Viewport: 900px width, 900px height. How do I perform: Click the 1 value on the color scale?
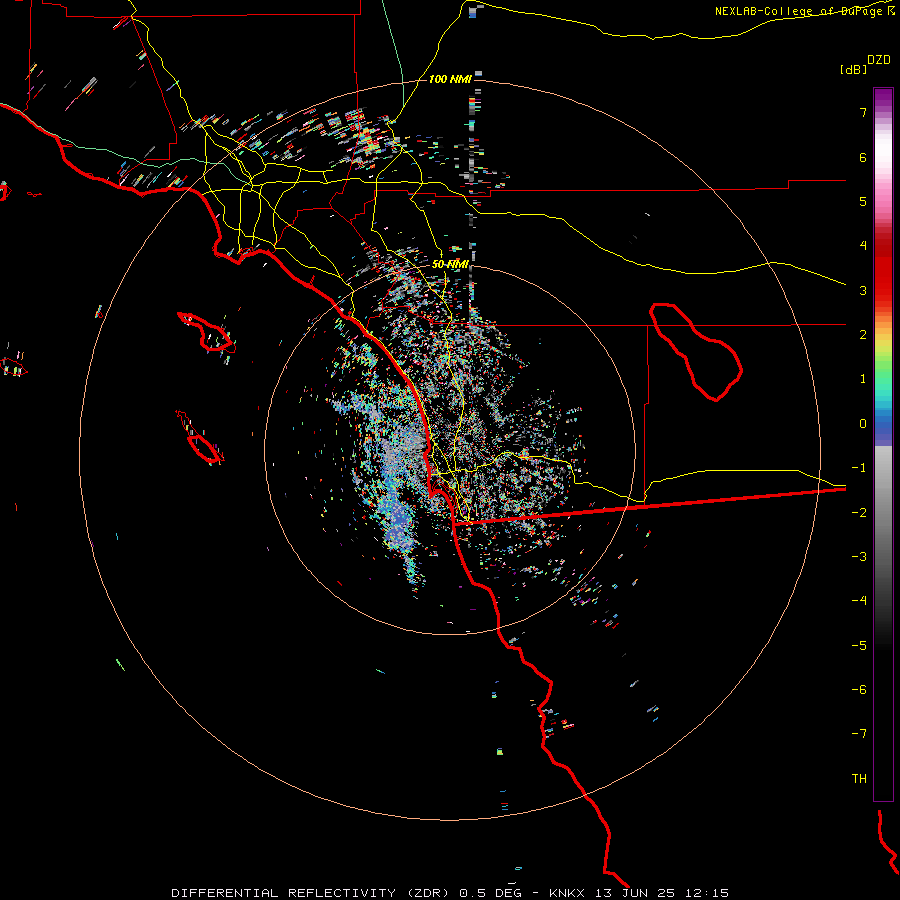(x=863, y=379)
